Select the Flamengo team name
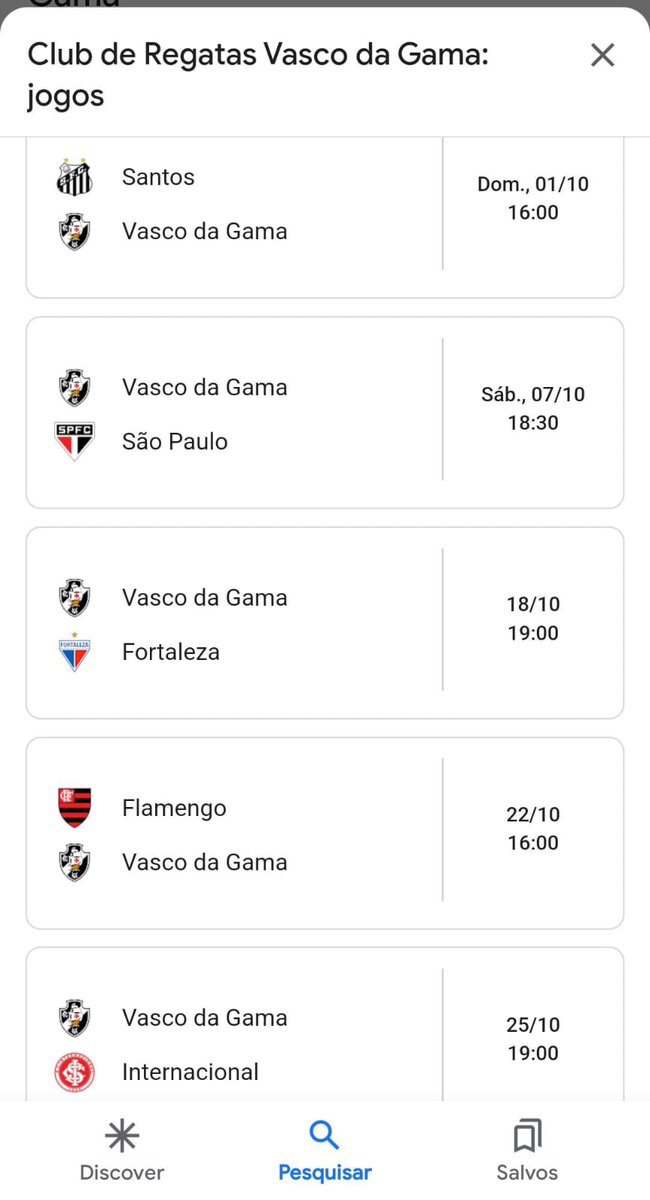Screen dimensions: 650x1200 pyautogui.click(x=174, y=808)
